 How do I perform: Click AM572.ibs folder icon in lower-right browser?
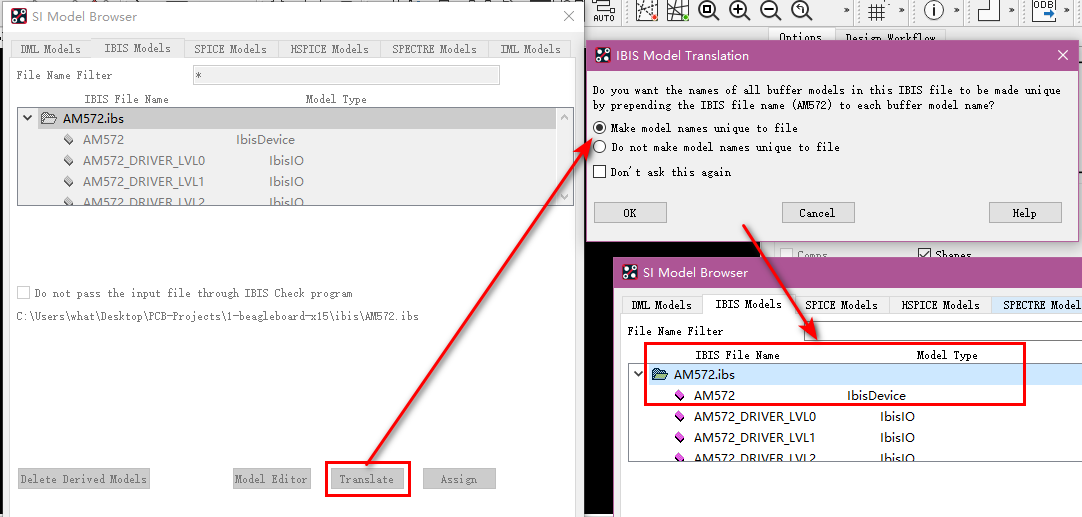tap(660, 375)
